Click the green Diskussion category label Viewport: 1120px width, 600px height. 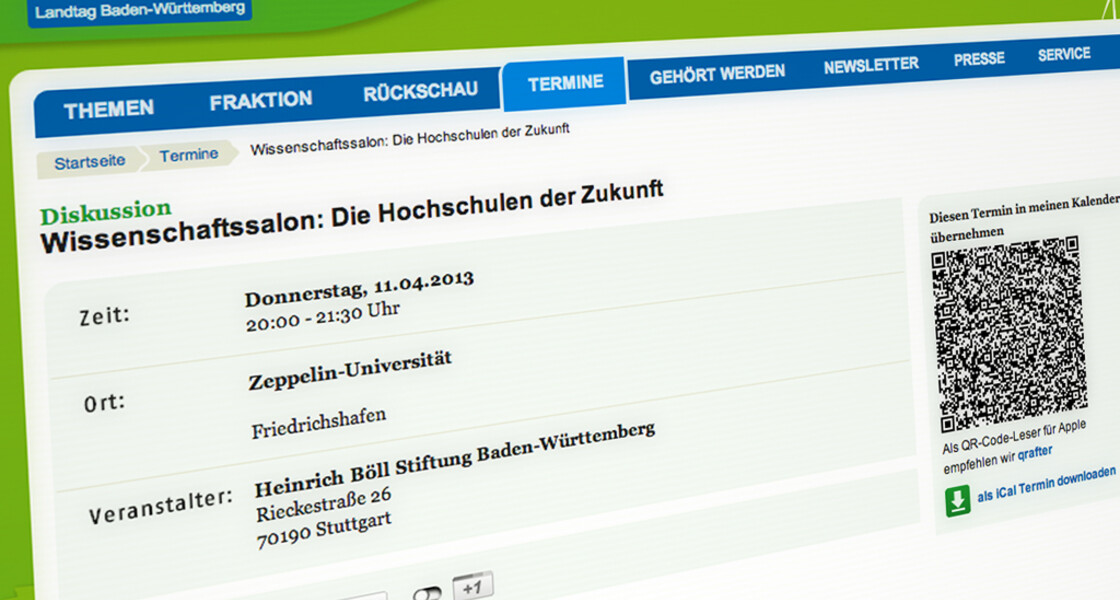point(106,212)
